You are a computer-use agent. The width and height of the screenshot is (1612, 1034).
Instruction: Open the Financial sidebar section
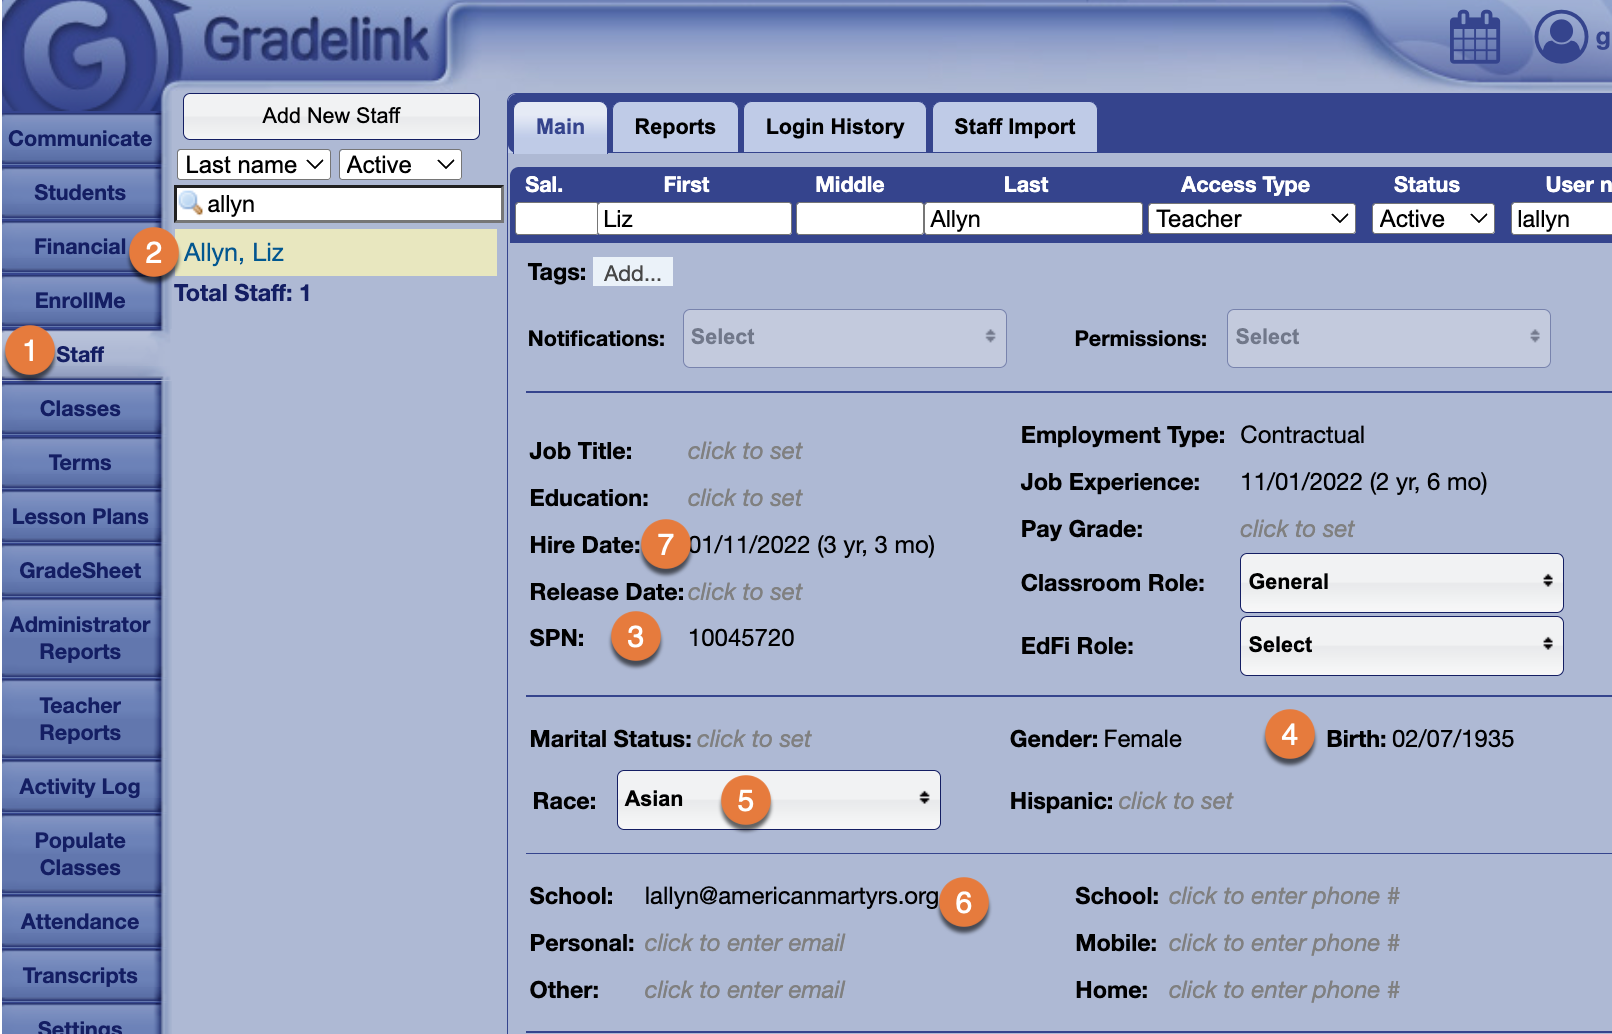tap(80, 247)
